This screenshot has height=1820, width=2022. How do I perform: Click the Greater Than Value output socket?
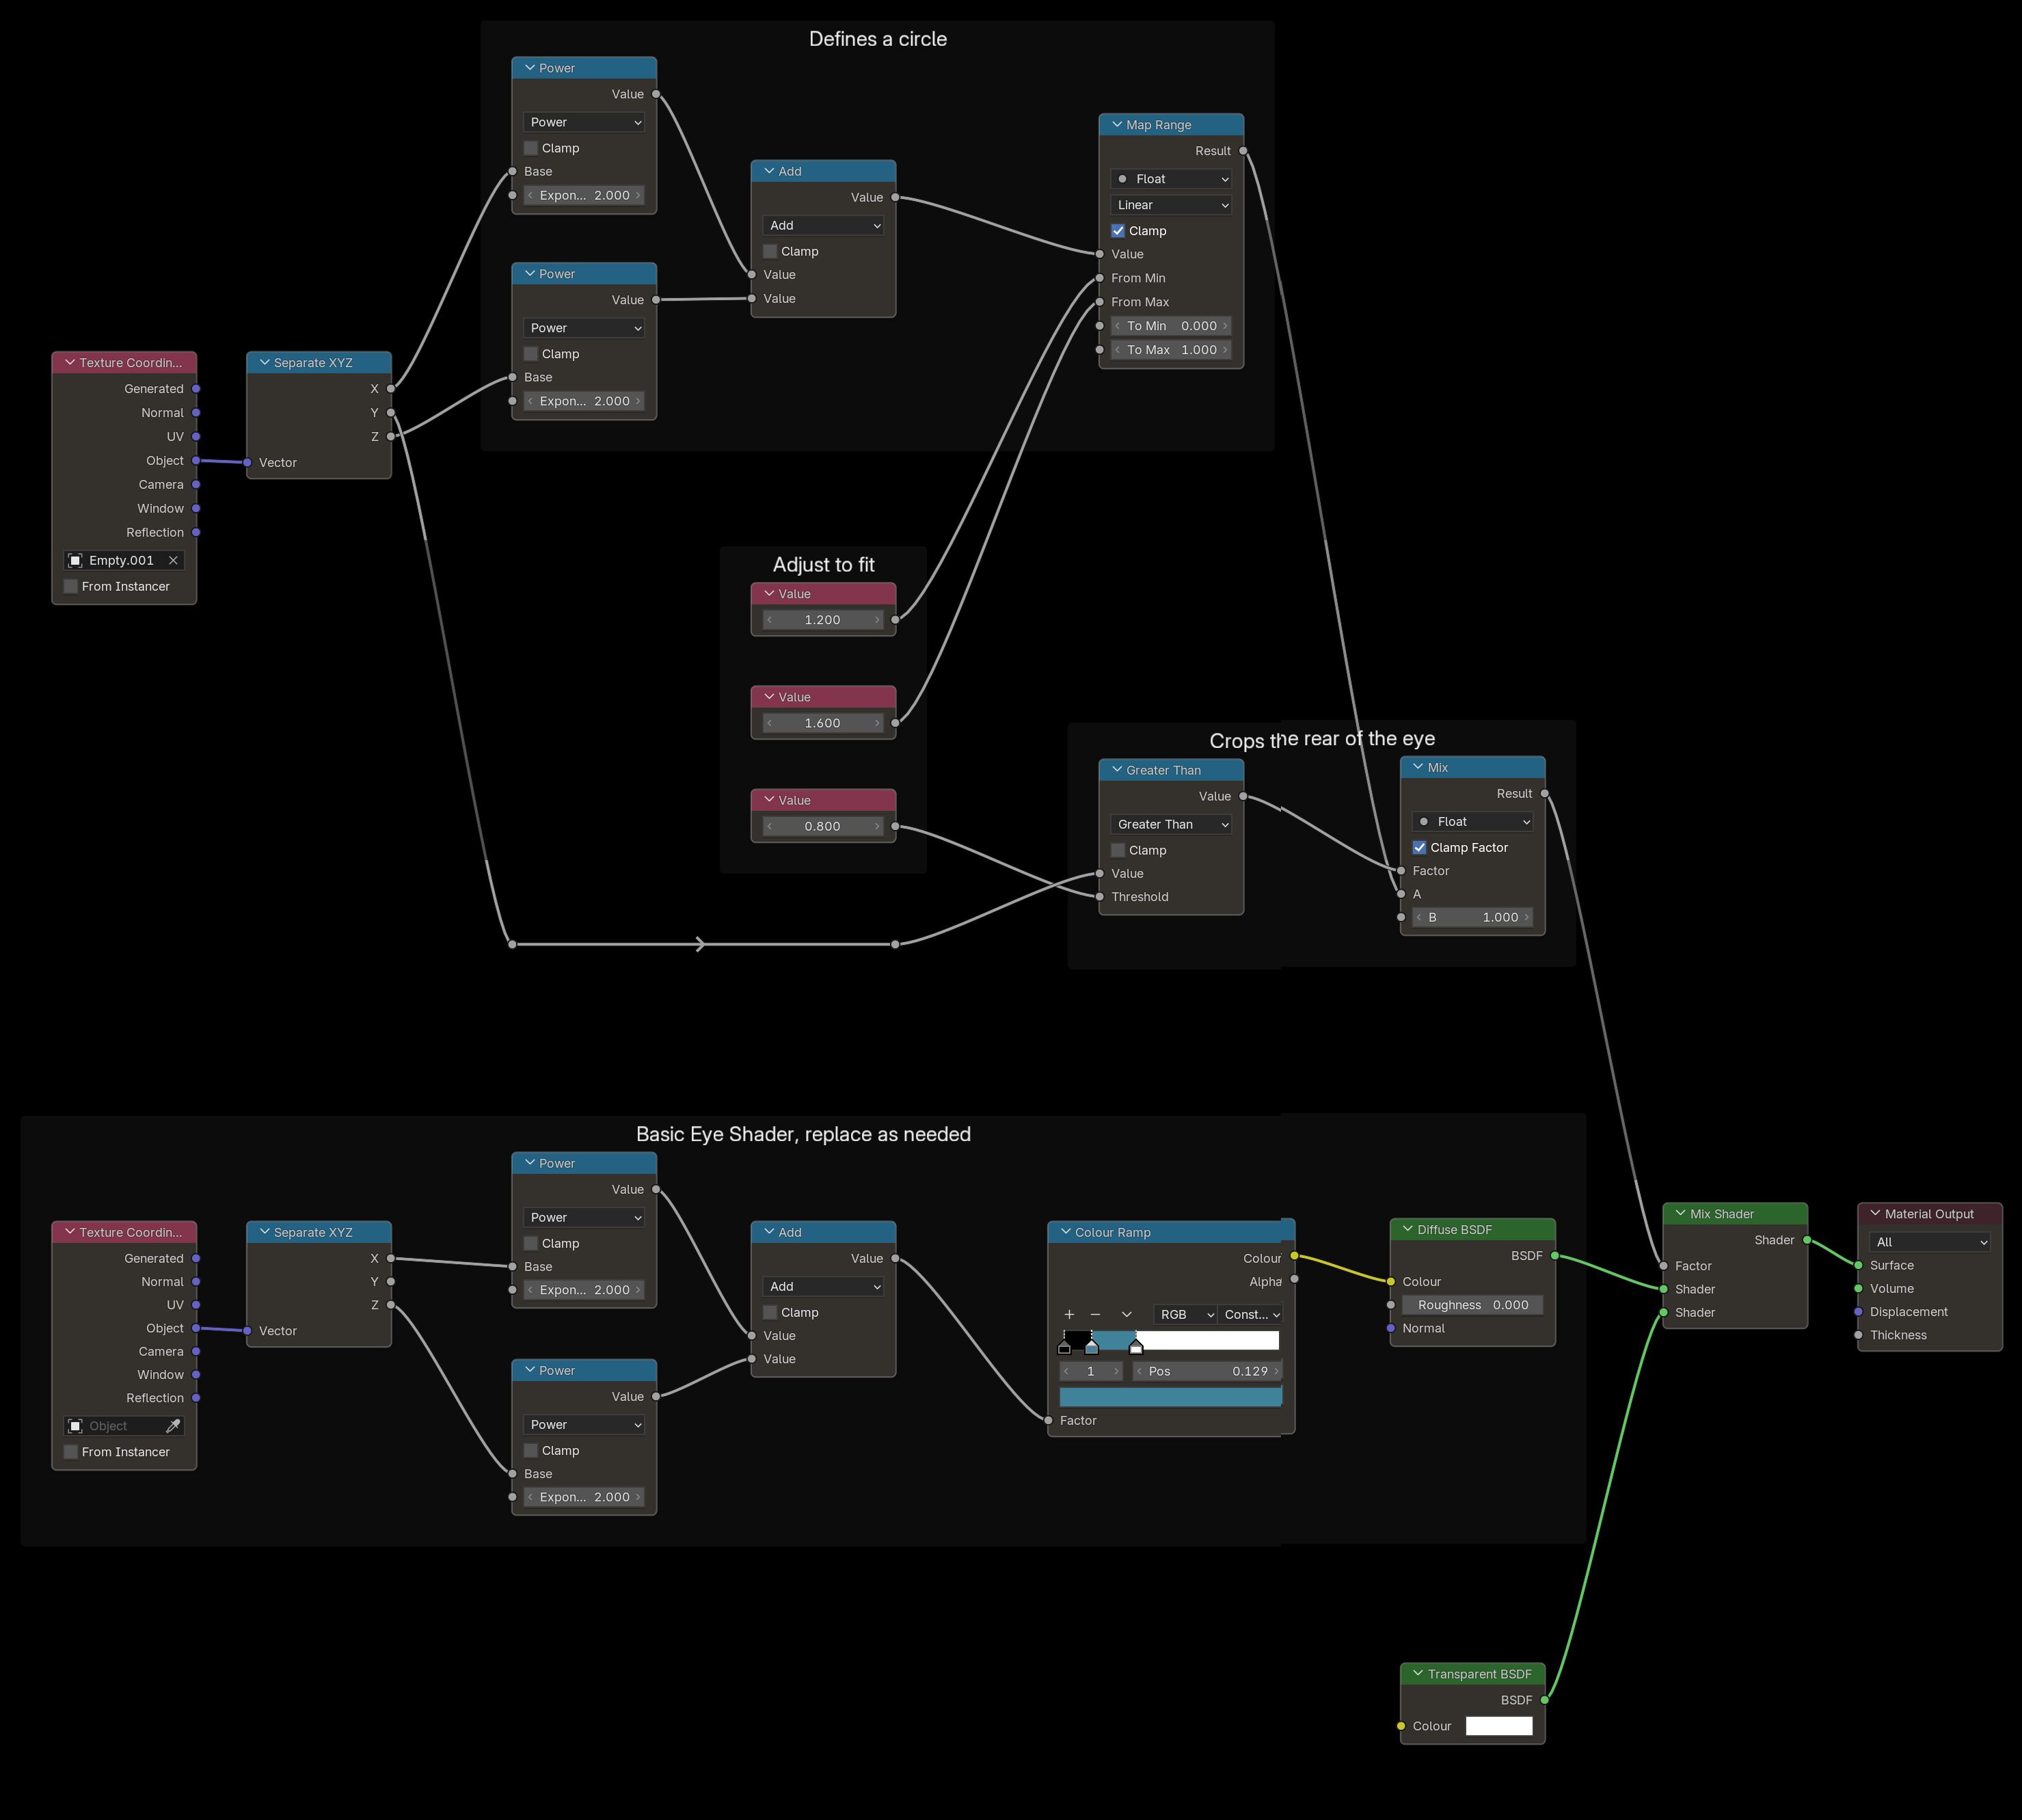click(1243, 796)
